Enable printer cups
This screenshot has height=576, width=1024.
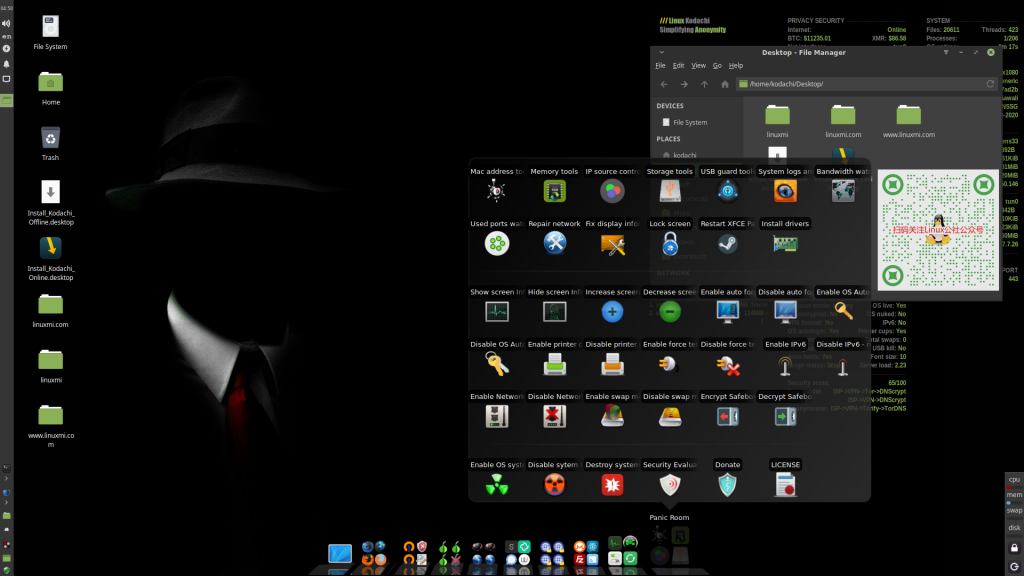[x=554, y=364]
